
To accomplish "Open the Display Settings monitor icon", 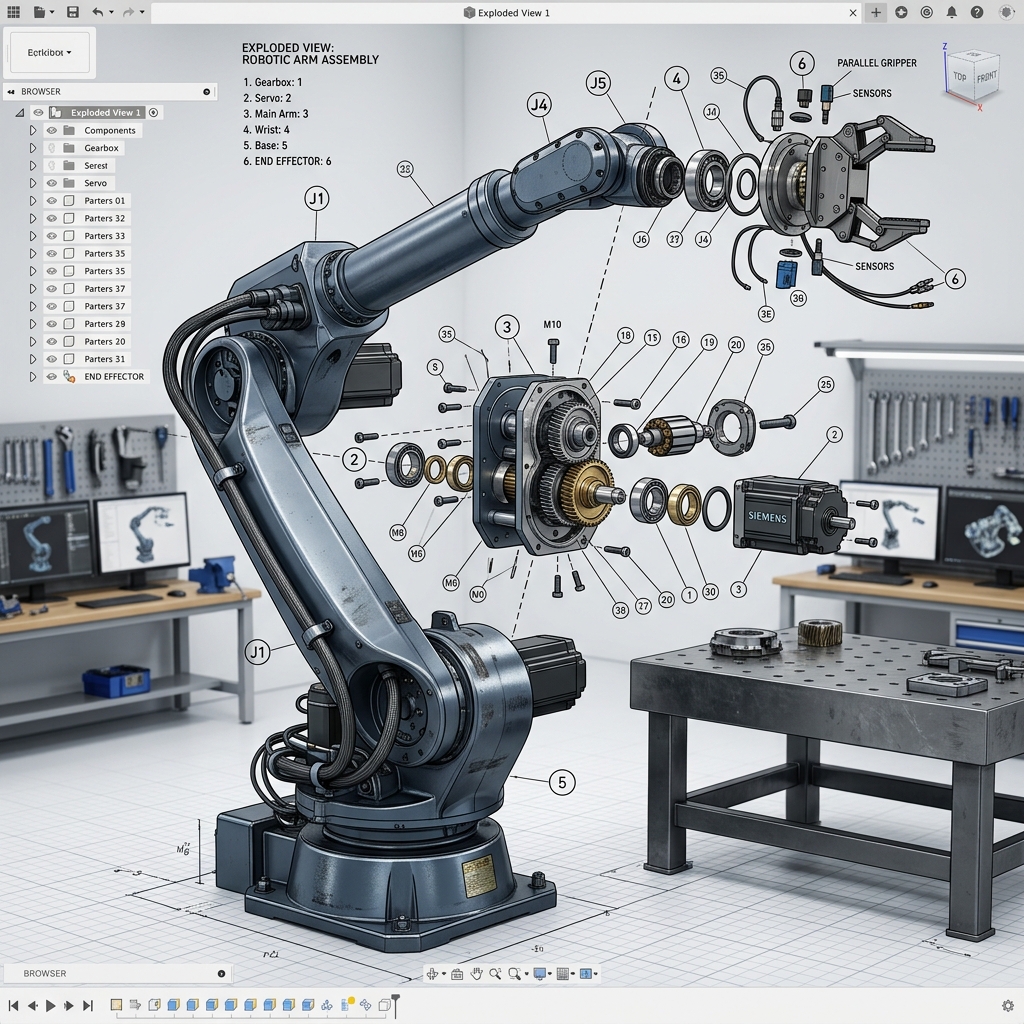I will [x=539, y=974].
